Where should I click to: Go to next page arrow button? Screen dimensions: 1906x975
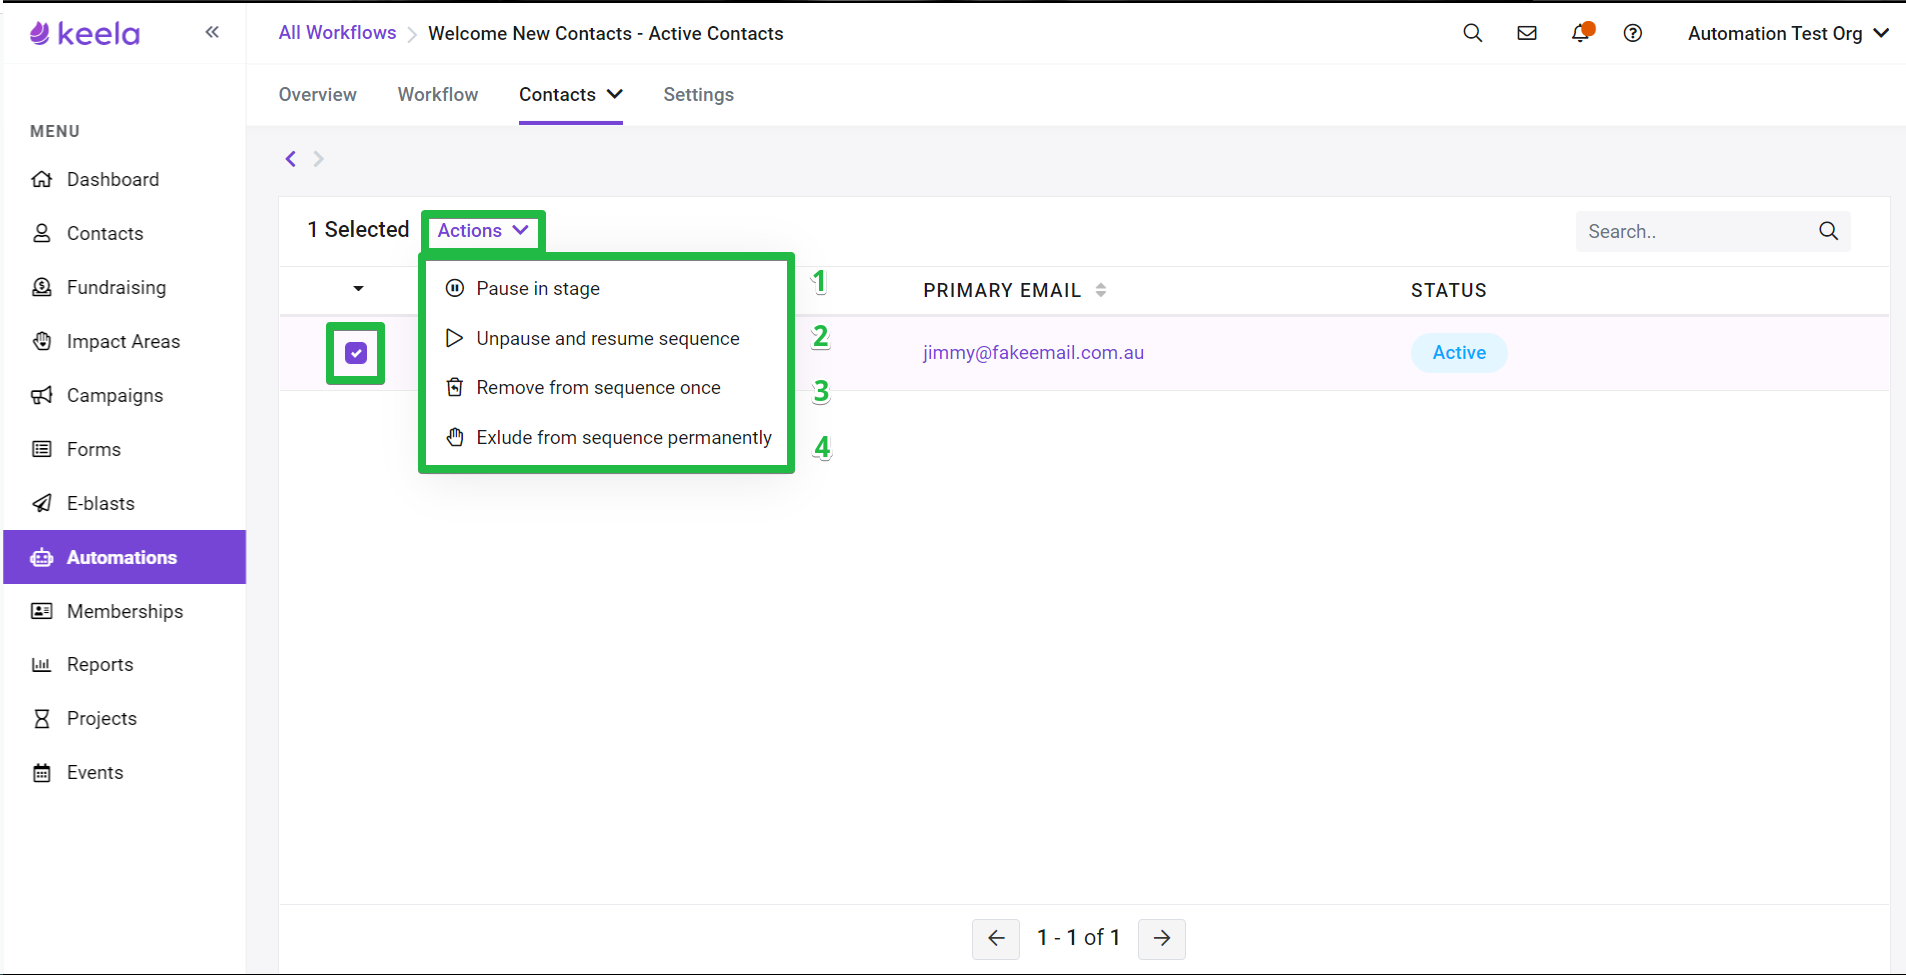[1162, 938]
